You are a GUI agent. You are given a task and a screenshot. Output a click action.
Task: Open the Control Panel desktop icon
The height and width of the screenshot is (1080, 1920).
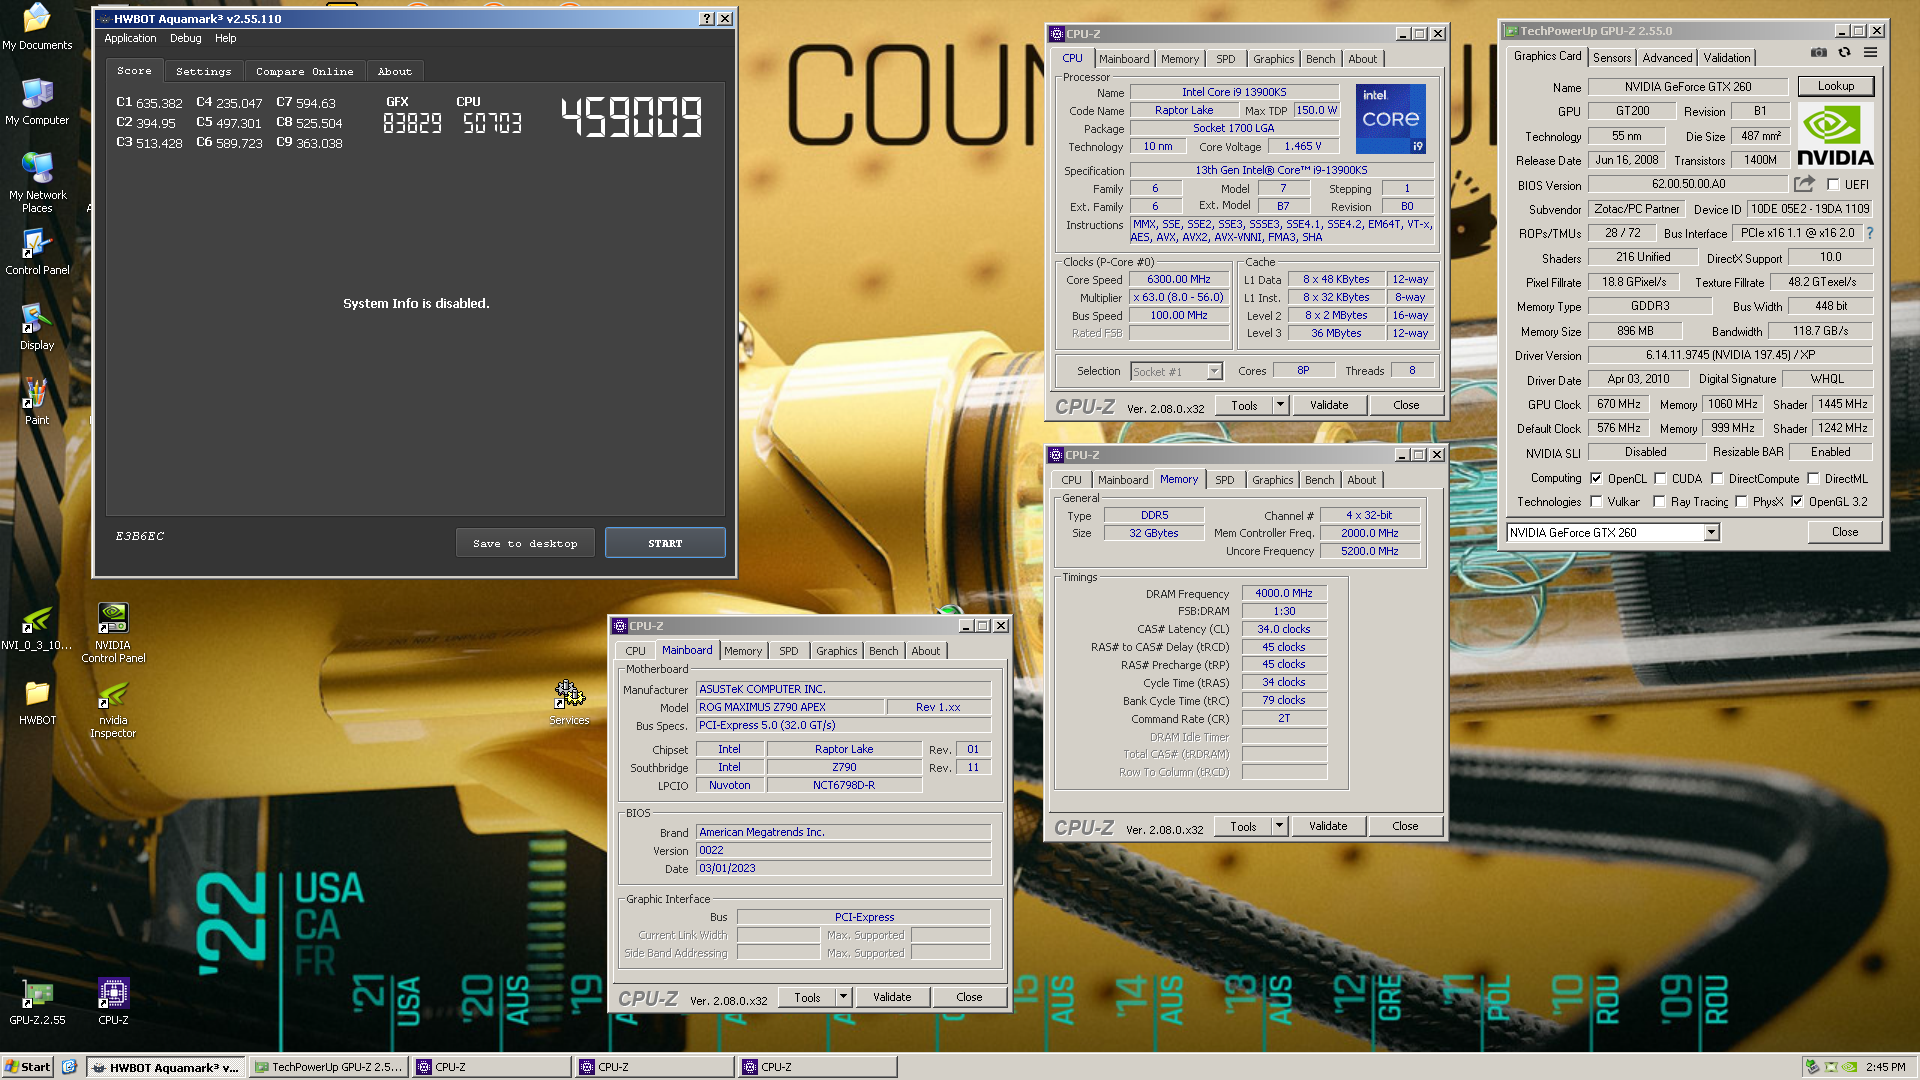pos(37,252)
